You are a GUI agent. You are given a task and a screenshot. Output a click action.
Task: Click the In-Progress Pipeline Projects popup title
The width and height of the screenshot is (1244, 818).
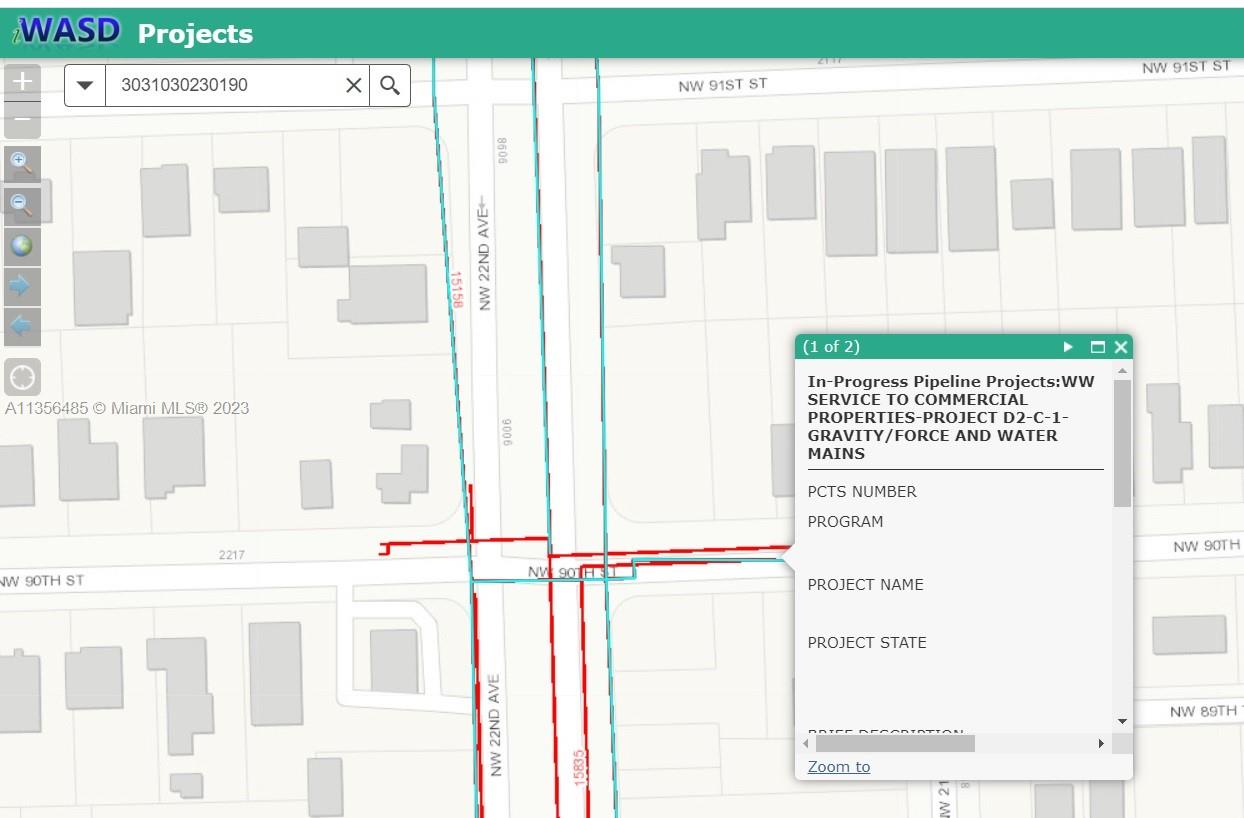point(951,417)
